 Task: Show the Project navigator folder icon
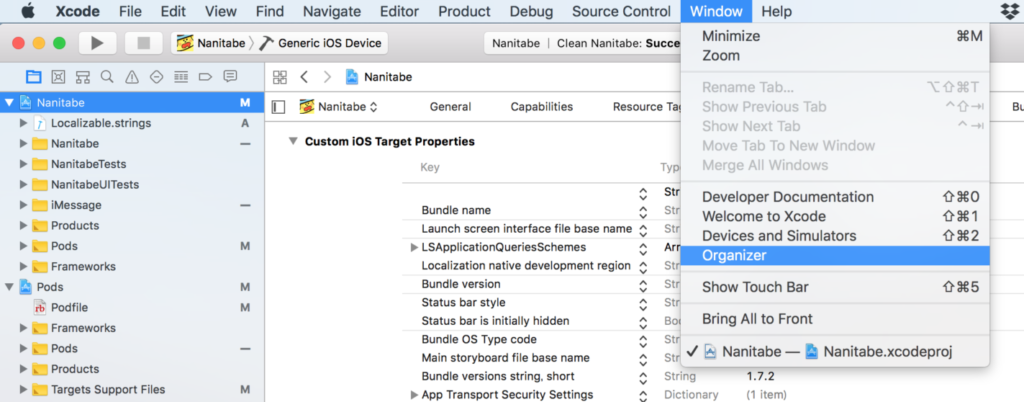pyautogui.click(x=33, y=77)
